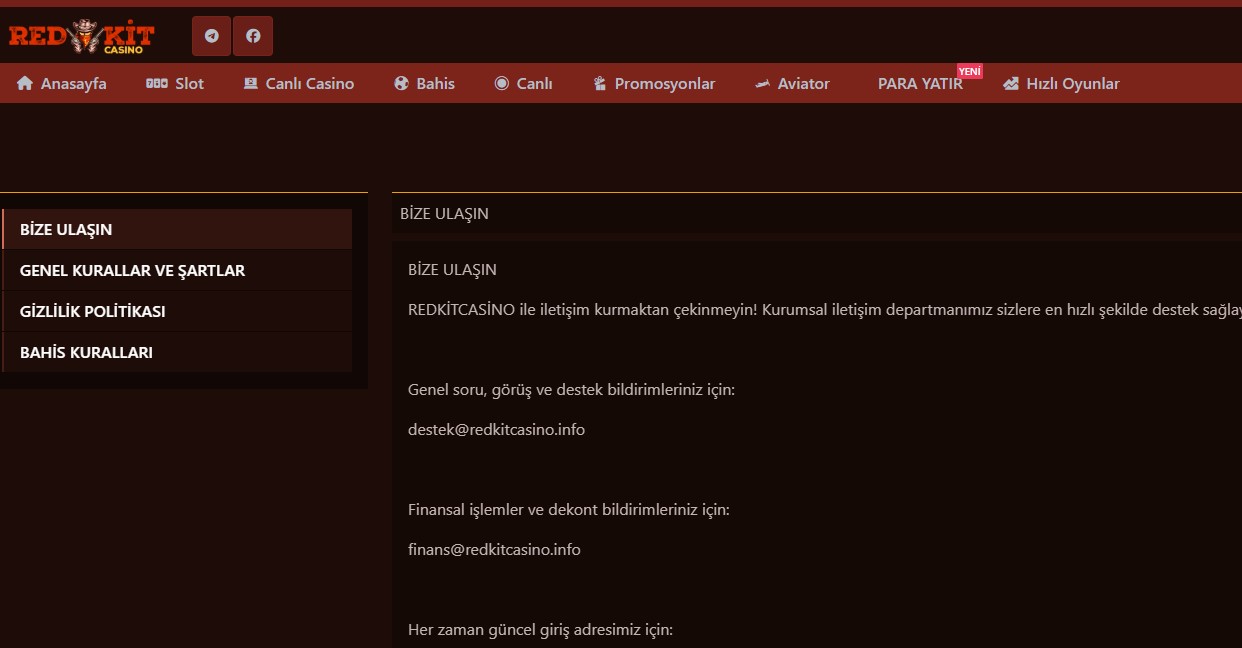Click the finans@redkitcasino.info email address

[x=494, y=549]
